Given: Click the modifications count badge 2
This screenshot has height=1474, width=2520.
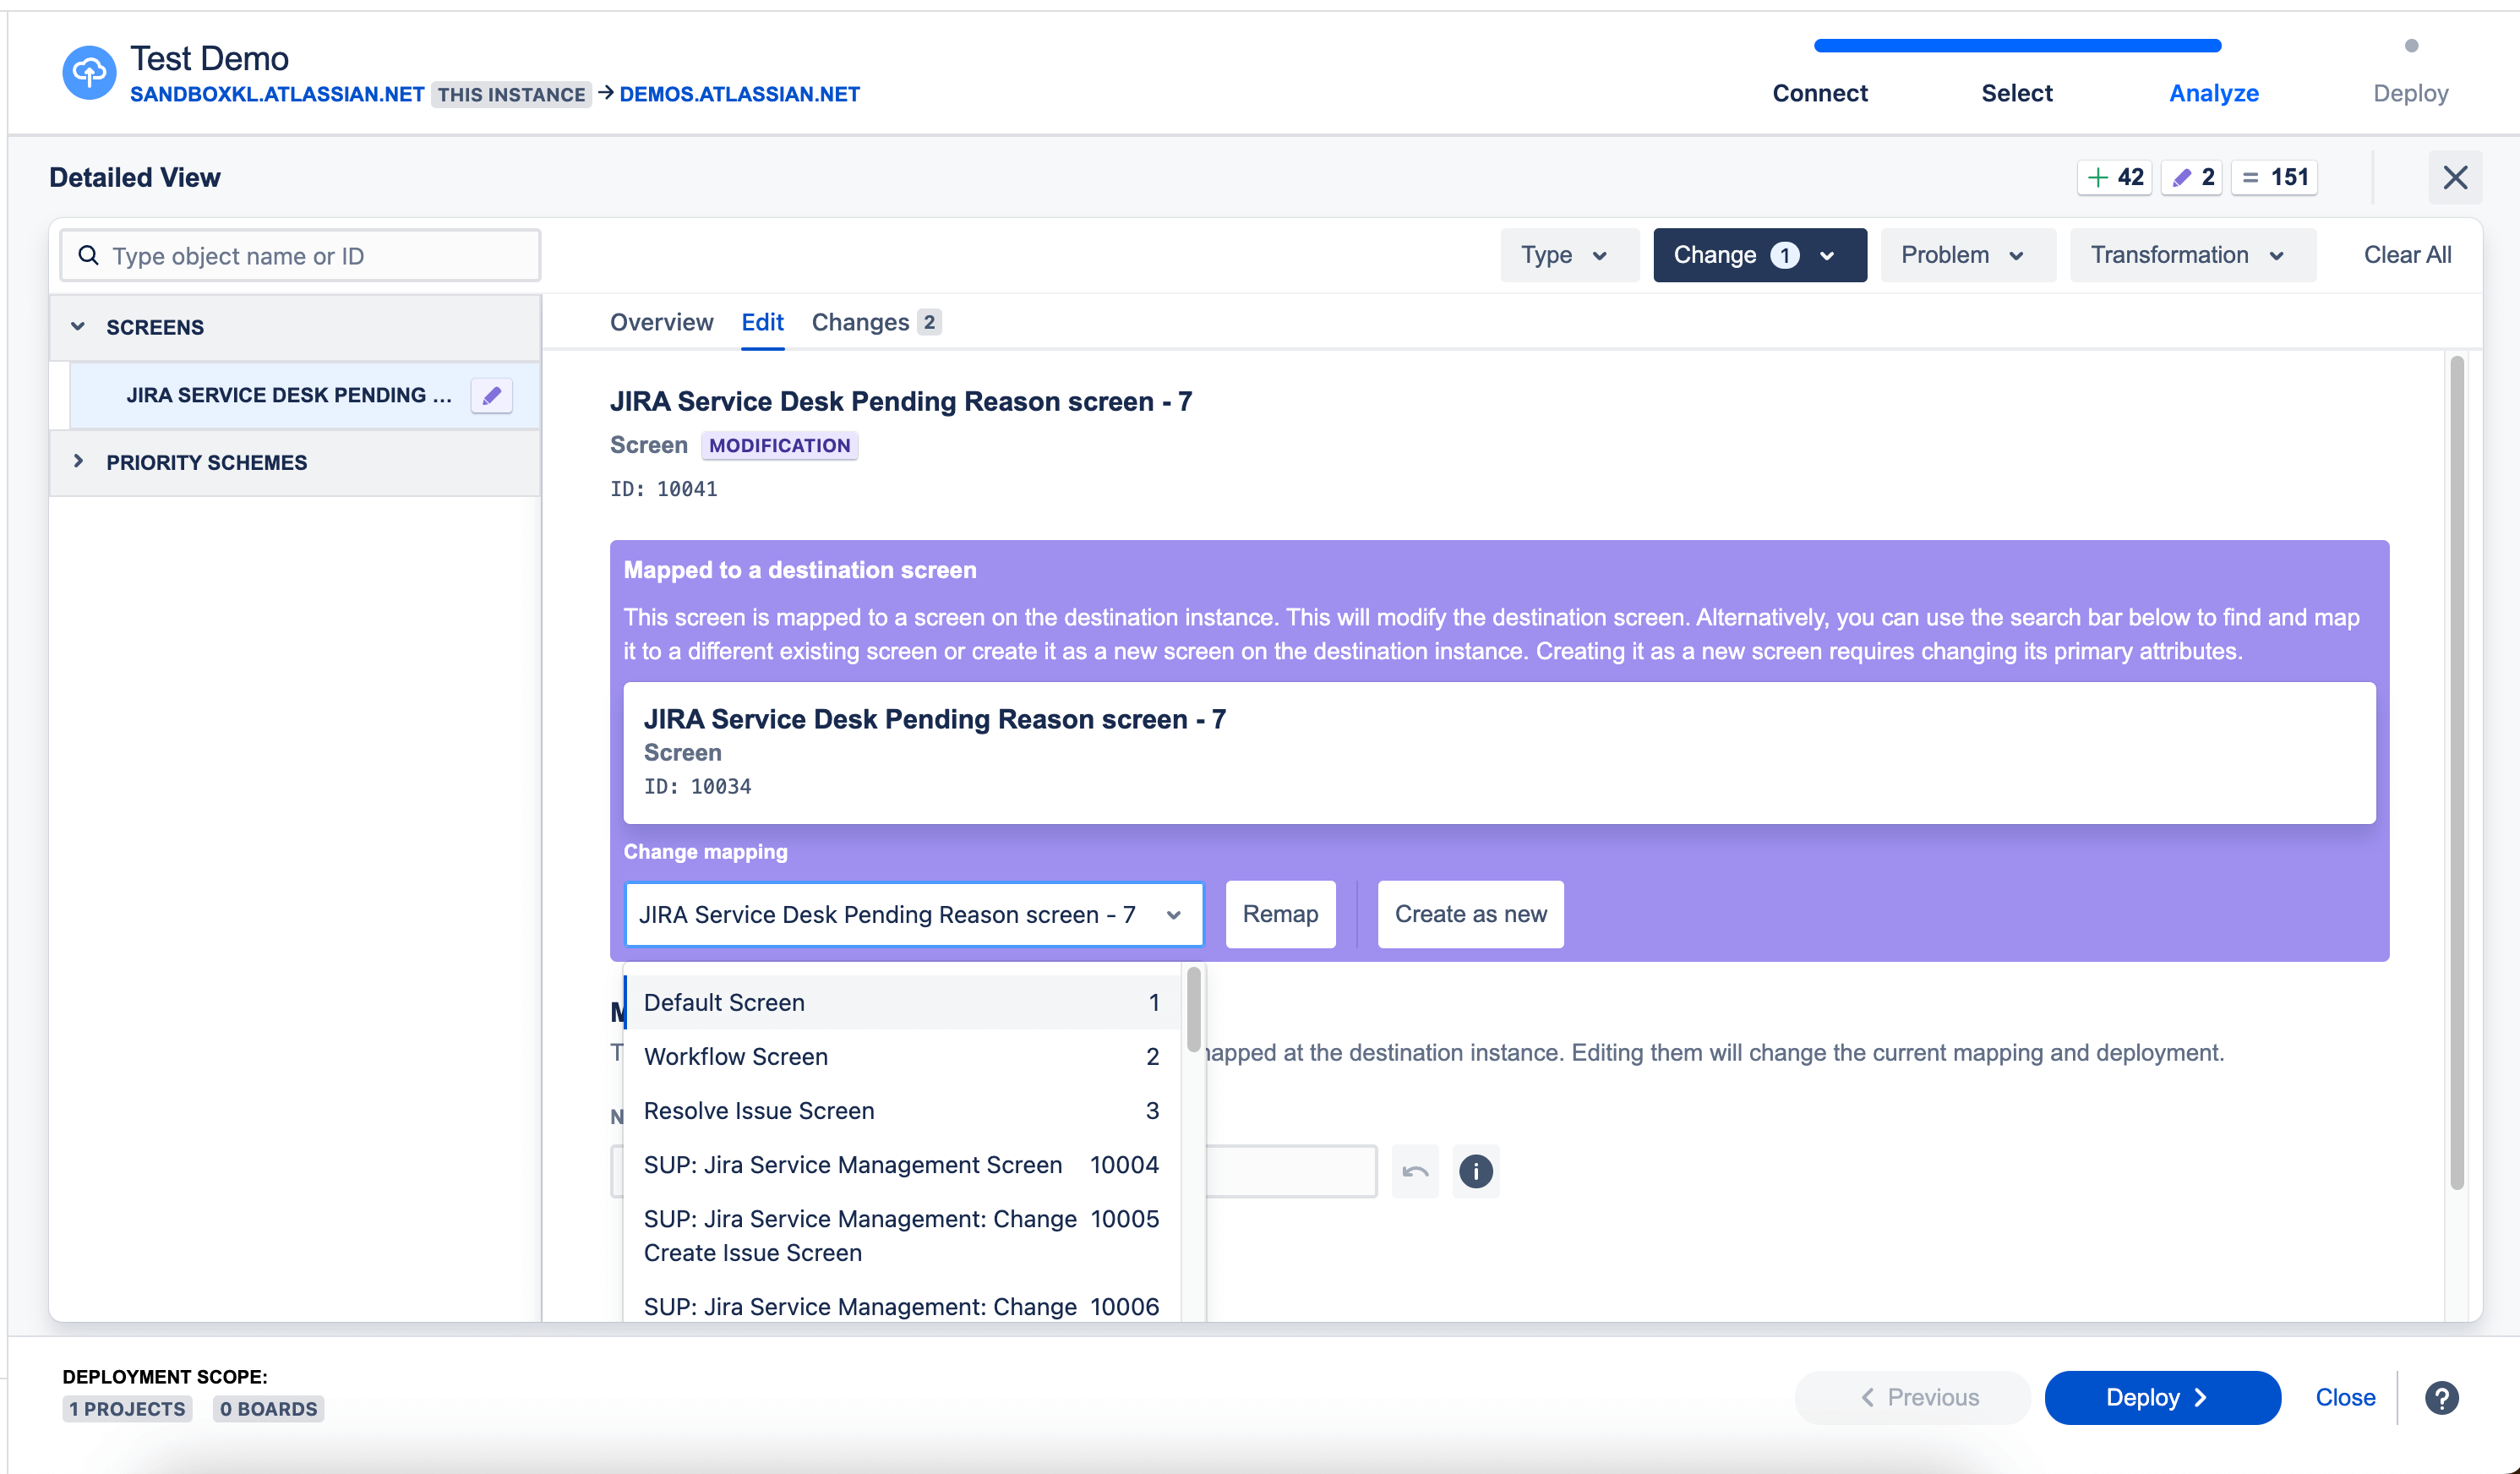Looking at the screenshot, I should pos(2192,178).
